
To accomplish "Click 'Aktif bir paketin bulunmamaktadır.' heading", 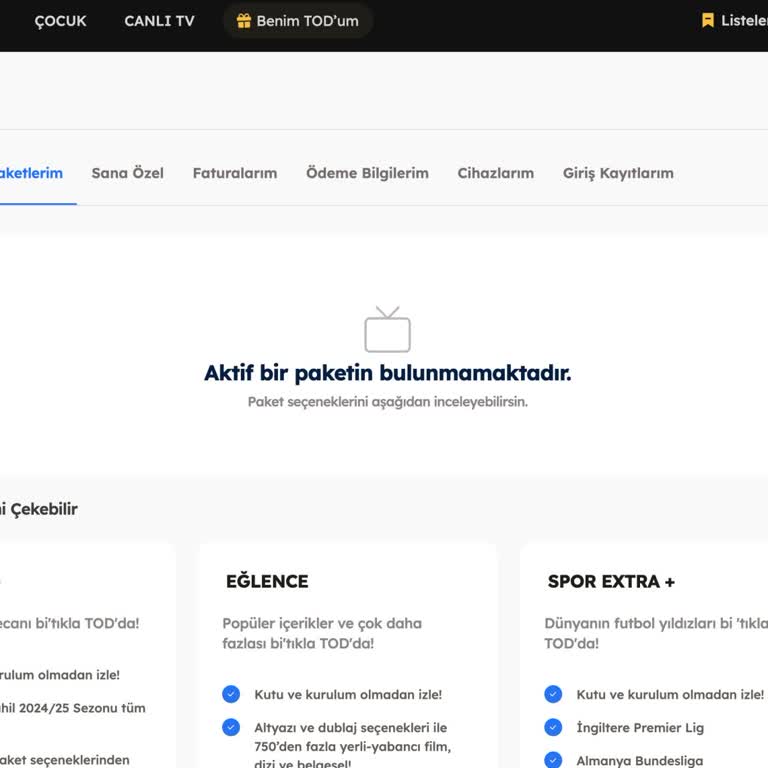I will [x=387, y=373].
